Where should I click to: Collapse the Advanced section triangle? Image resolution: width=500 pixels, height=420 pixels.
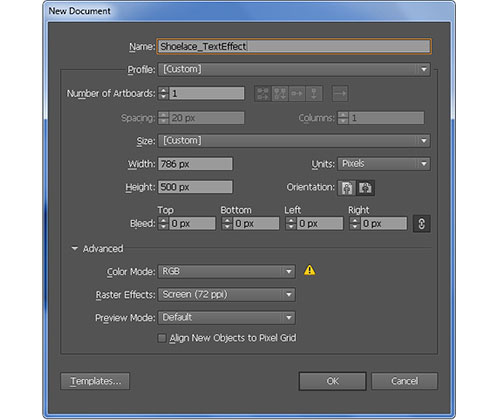click(75, 249)
